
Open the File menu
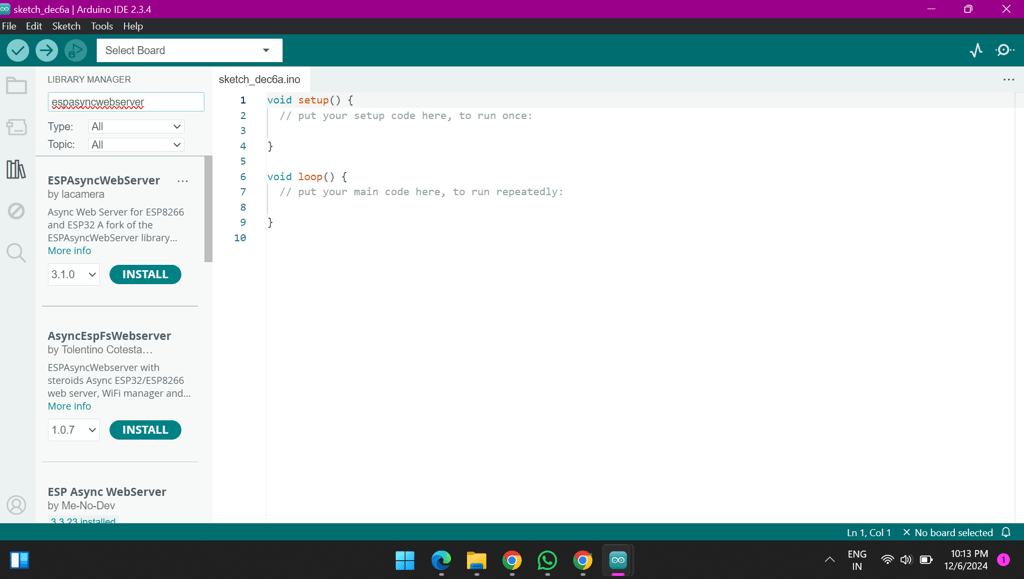[9, 26]
